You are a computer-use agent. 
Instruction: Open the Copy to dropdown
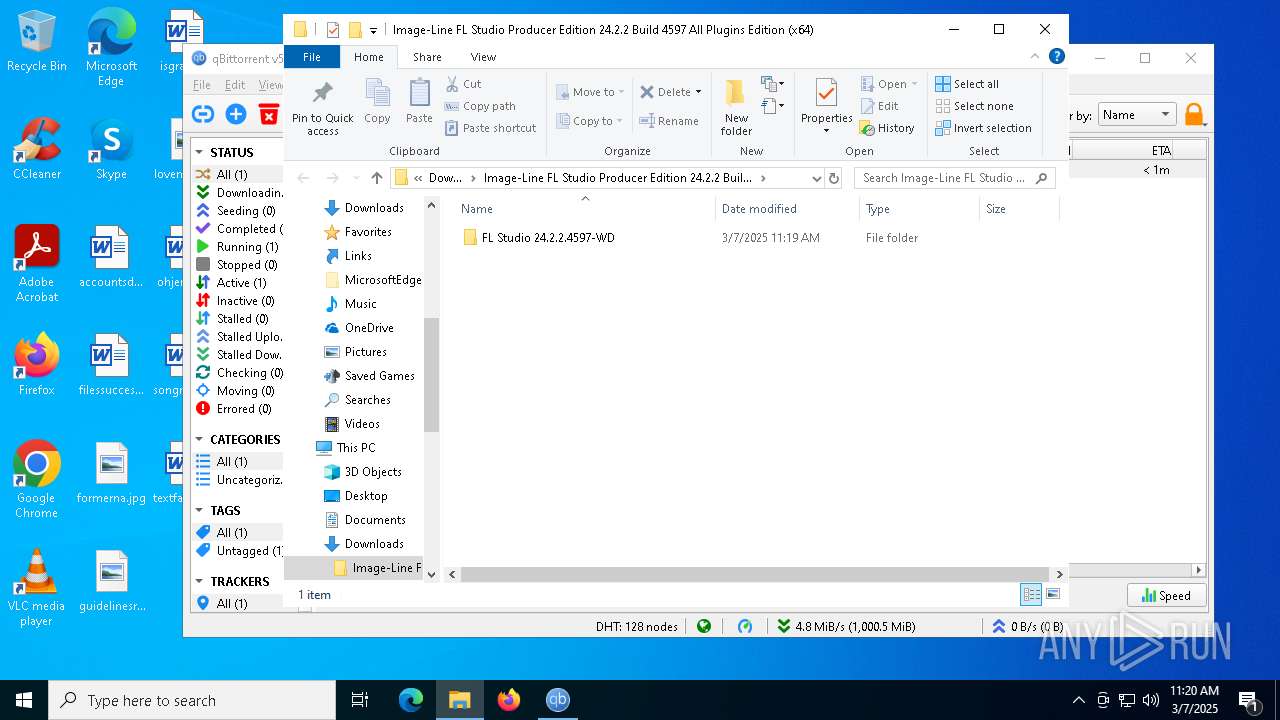[x=590, y=121]
